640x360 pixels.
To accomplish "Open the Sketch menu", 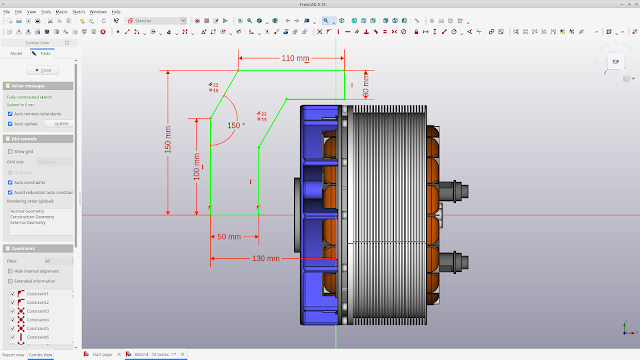I will [78, 12].
